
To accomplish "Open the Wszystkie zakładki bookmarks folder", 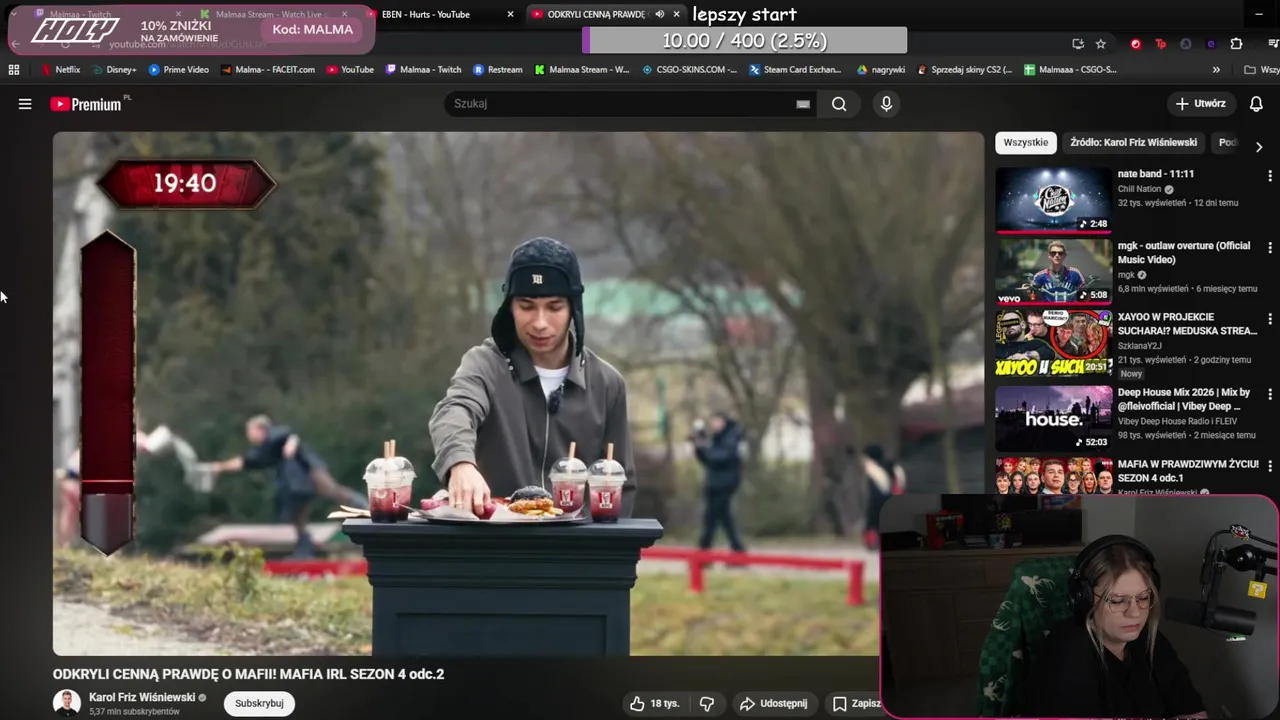I will pyautogui.click(x=1262, y=70).
